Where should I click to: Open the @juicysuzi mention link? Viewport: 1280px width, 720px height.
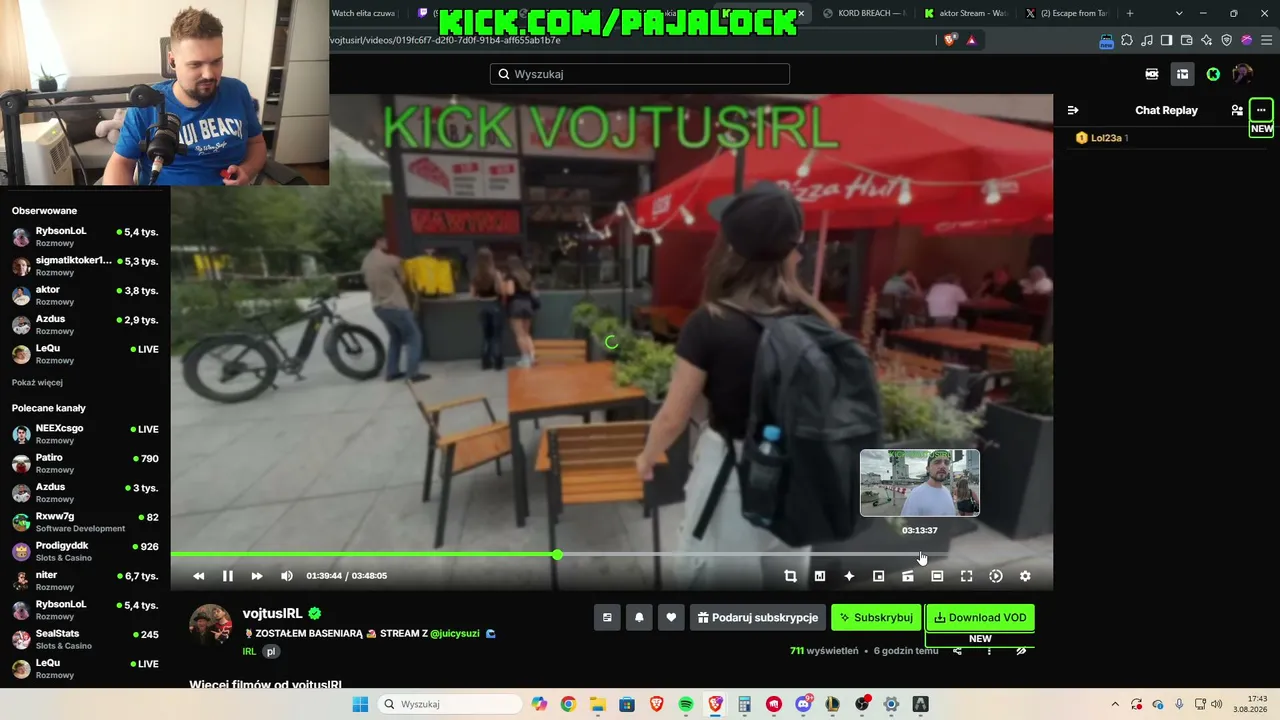click(x=455, y=633)
